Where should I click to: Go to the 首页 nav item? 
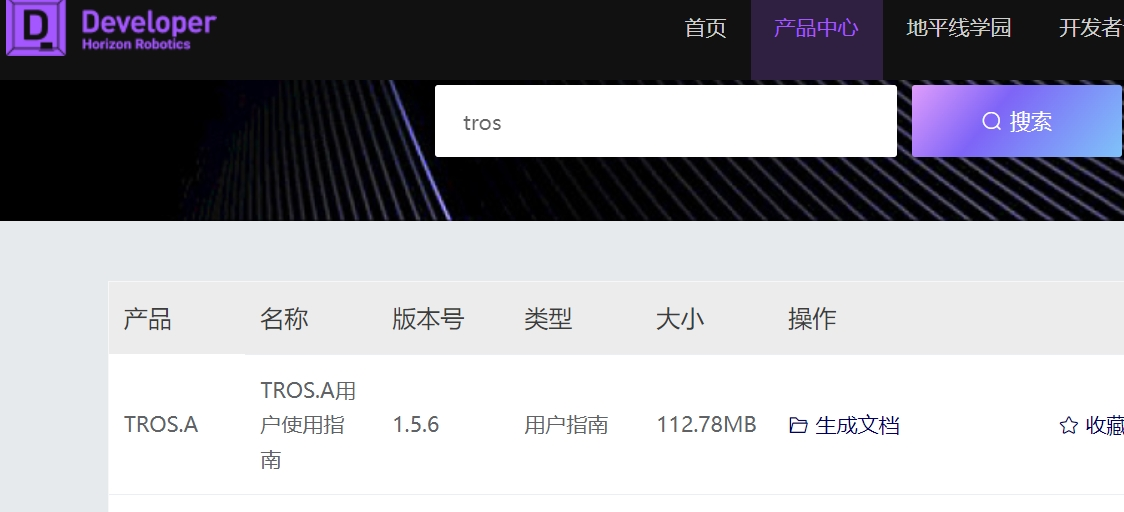click(705, 28)
